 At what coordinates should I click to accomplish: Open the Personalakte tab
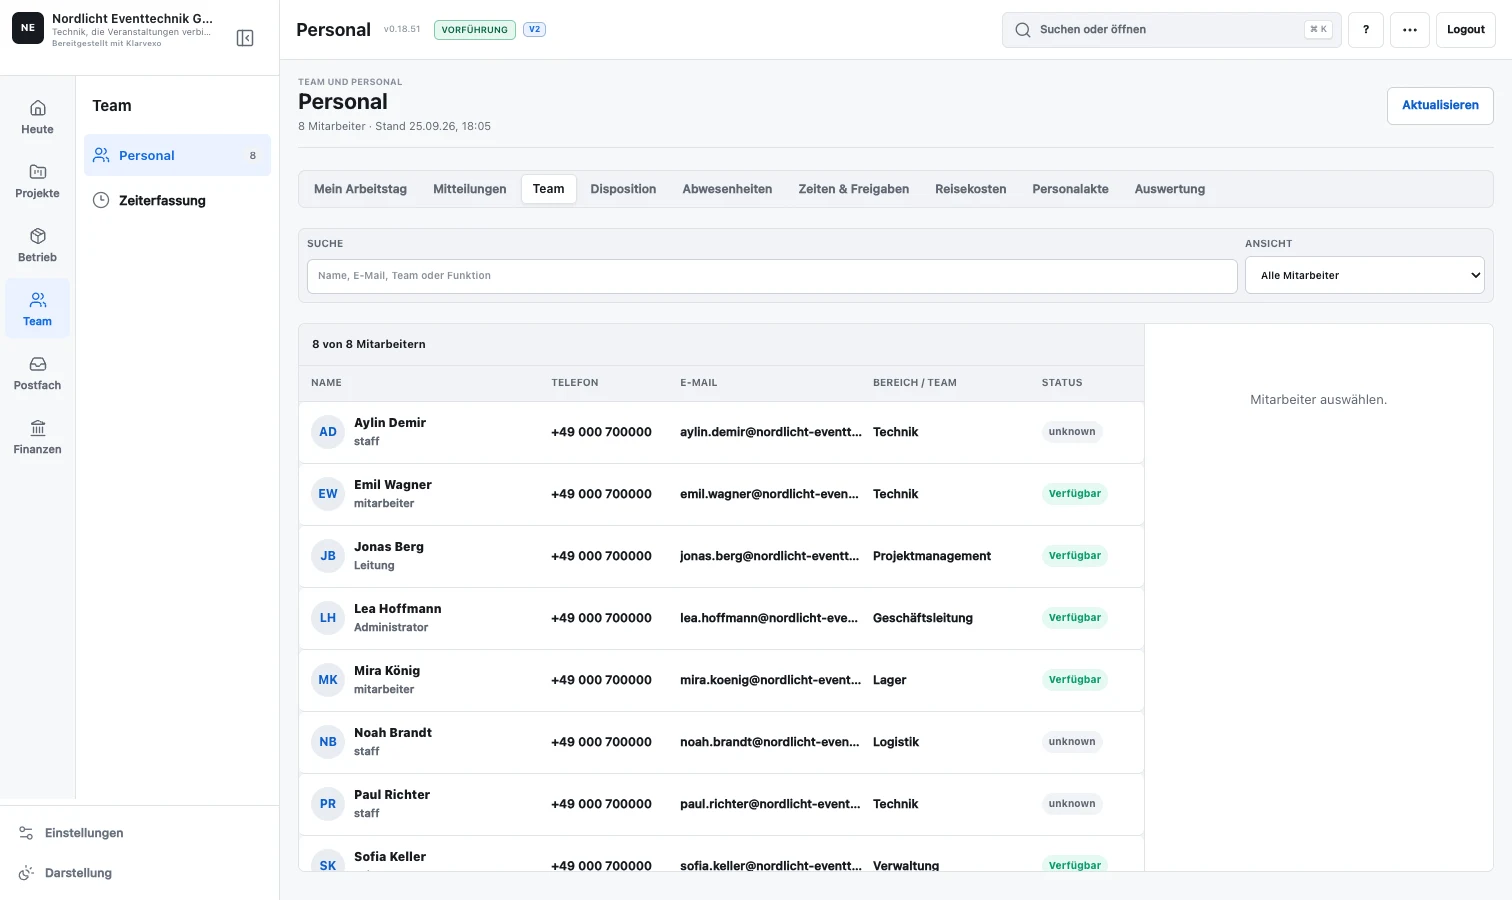coord(1070,189)
